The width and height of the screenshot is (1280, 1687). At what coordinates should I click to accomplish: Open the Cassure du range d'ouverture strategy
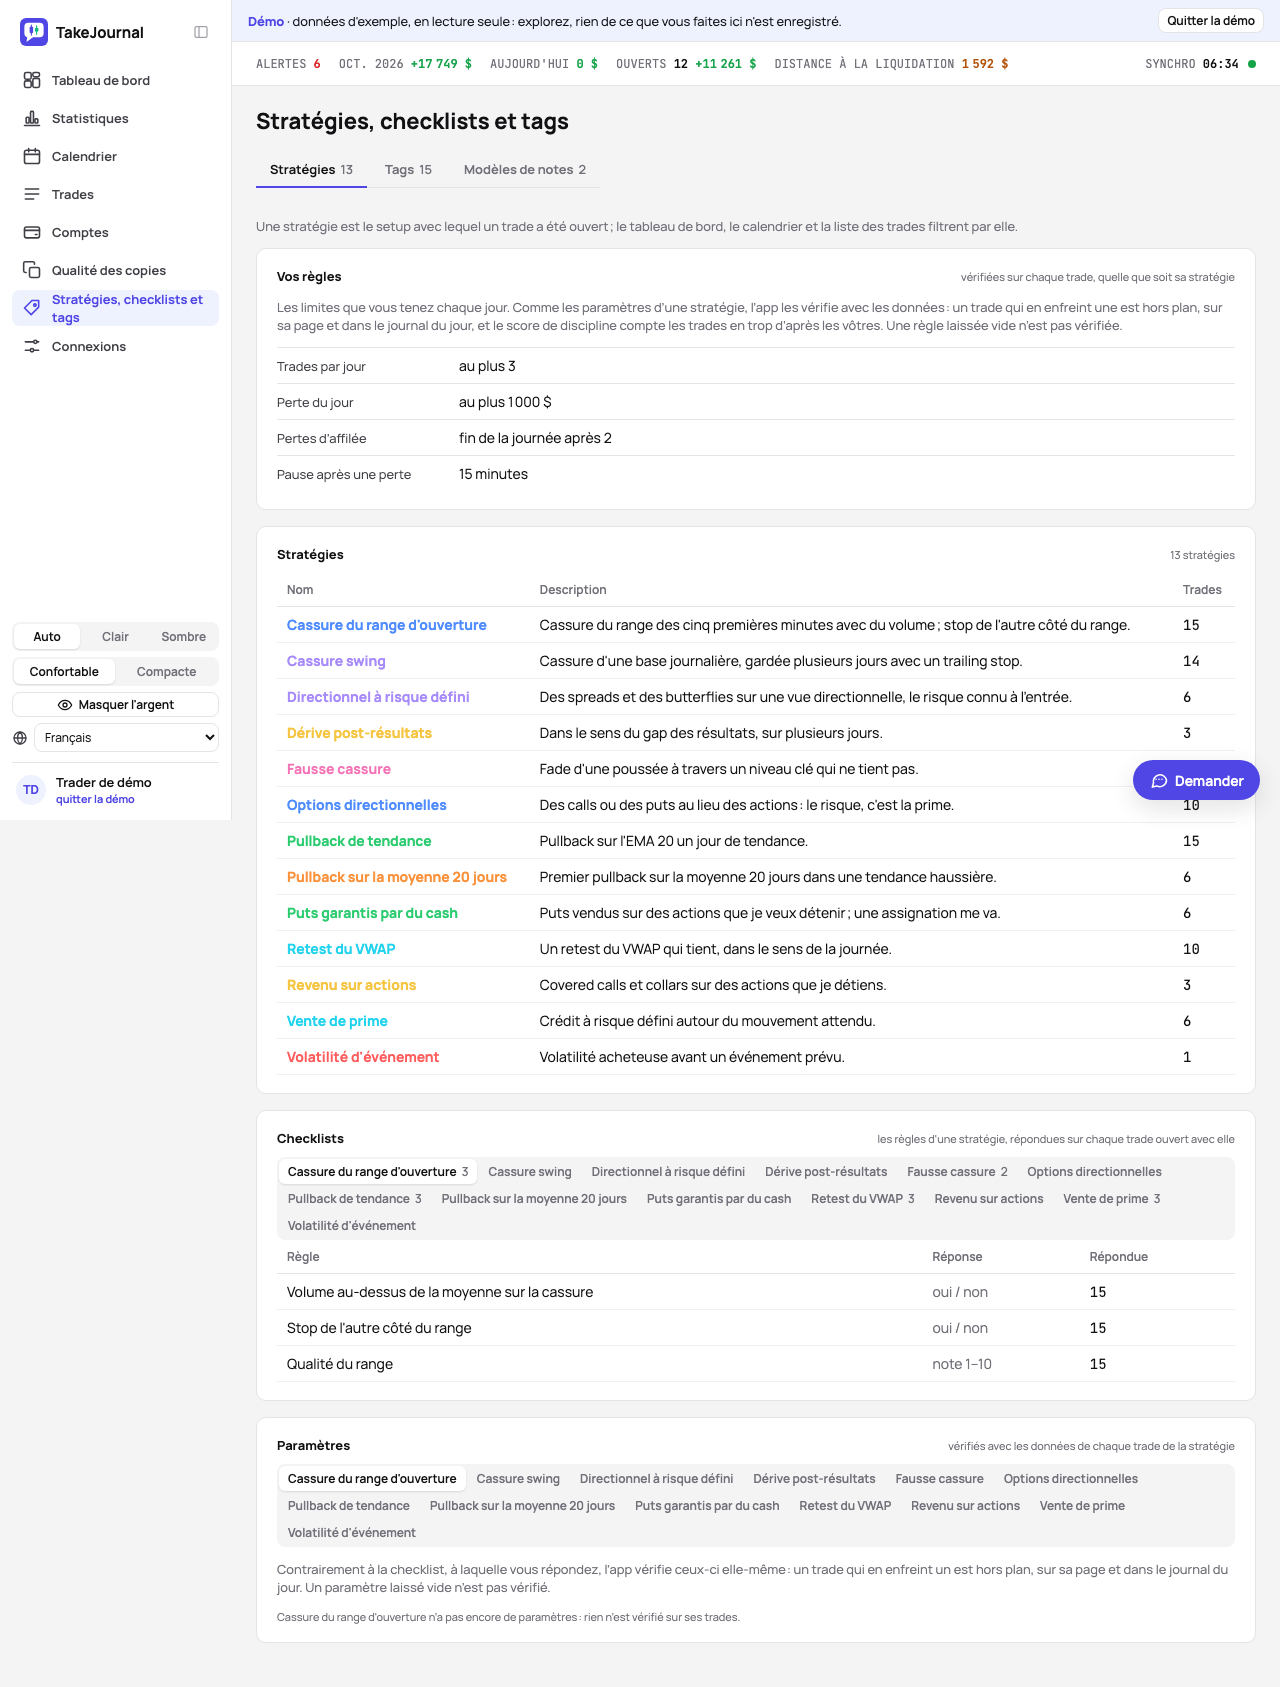(386, 625)
